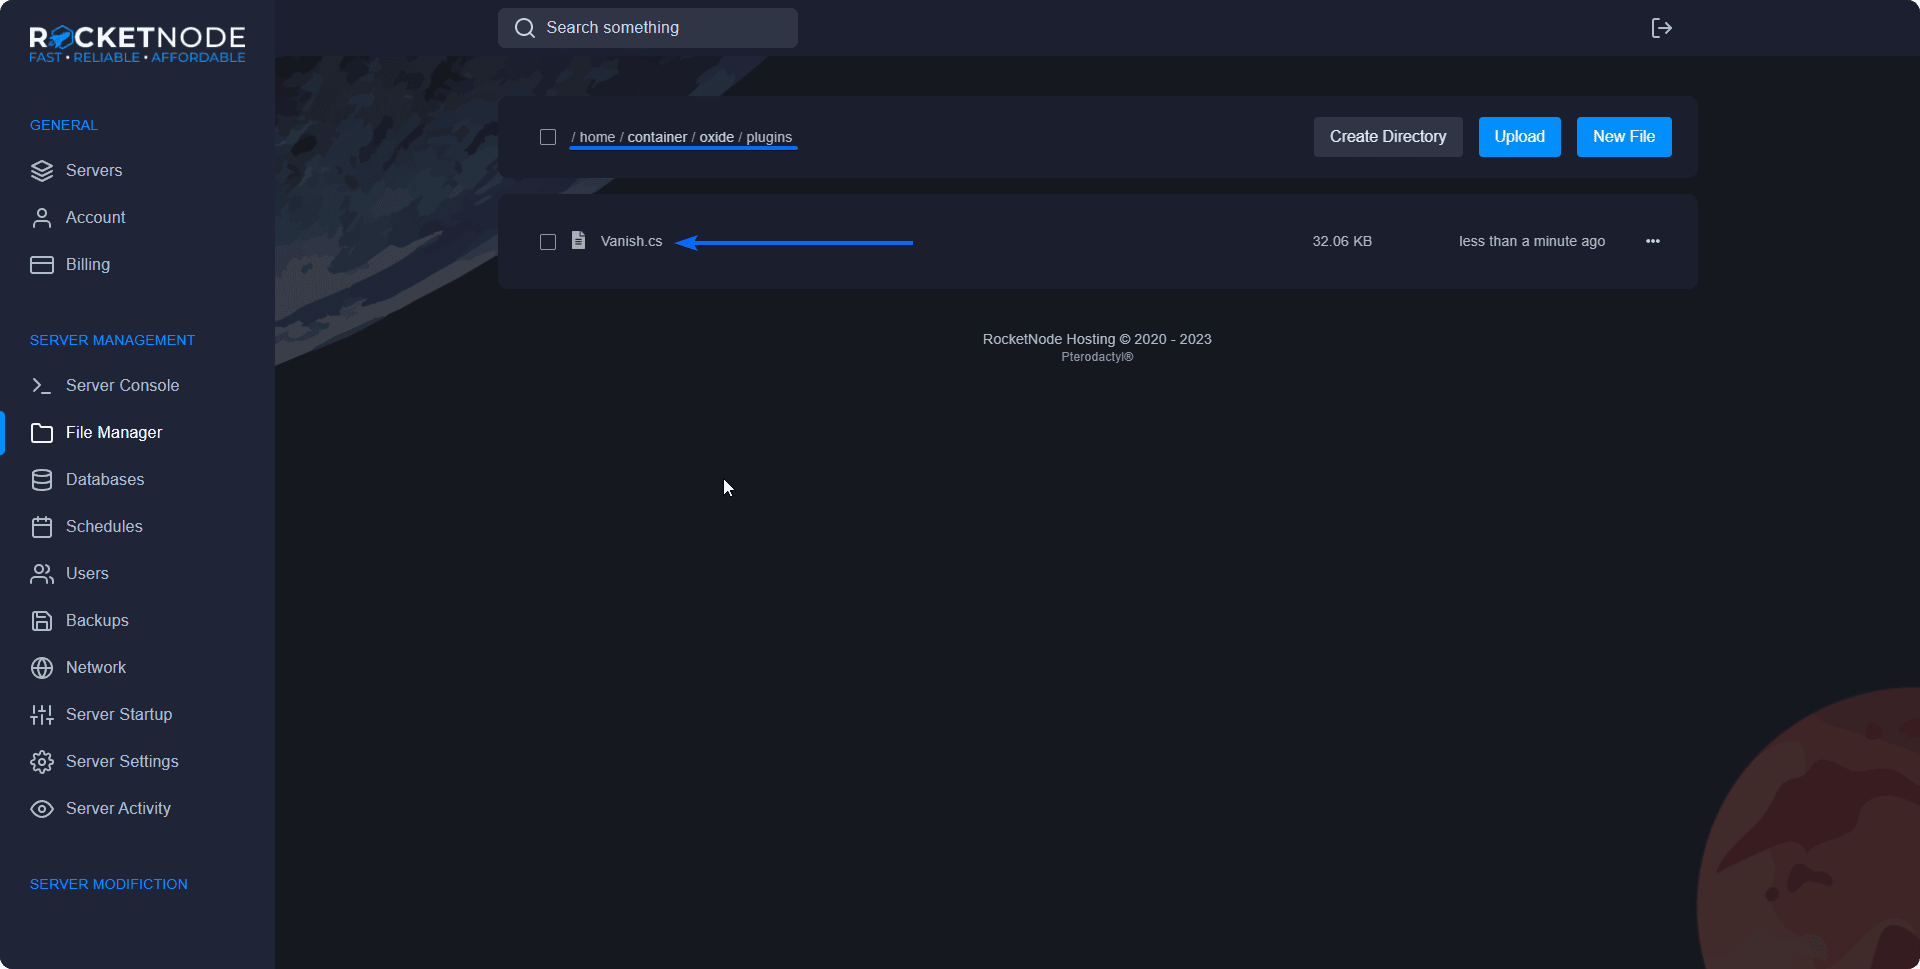Click the Server Settings gear icon
This screenshot has height=969, width=1920.
click(x=42, y=762)
